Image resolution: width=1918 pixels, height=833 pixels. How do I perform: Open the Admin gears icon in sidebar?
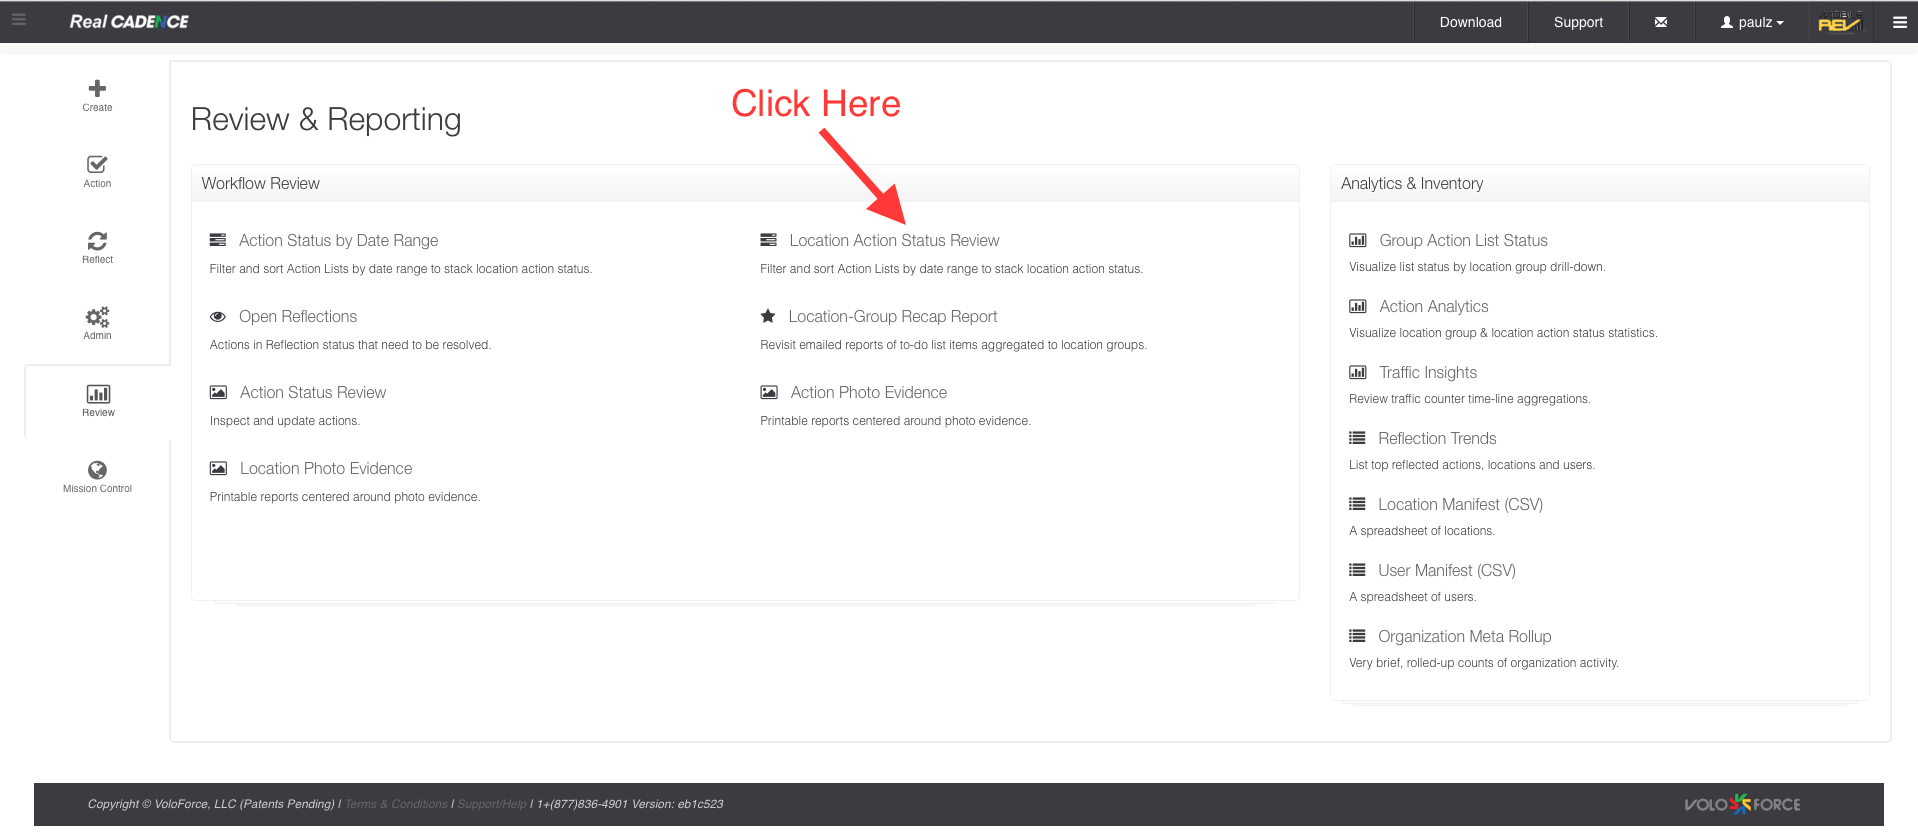[x=97, y=317]
